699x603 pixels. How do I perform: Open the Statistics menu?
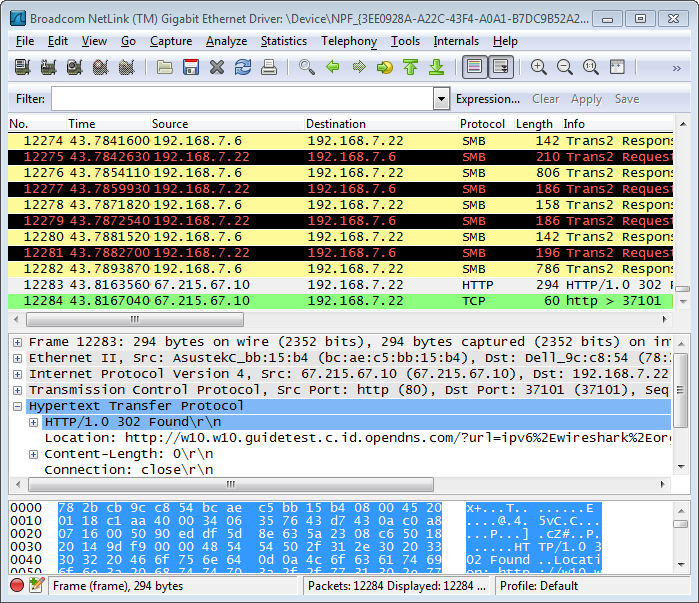284,41
